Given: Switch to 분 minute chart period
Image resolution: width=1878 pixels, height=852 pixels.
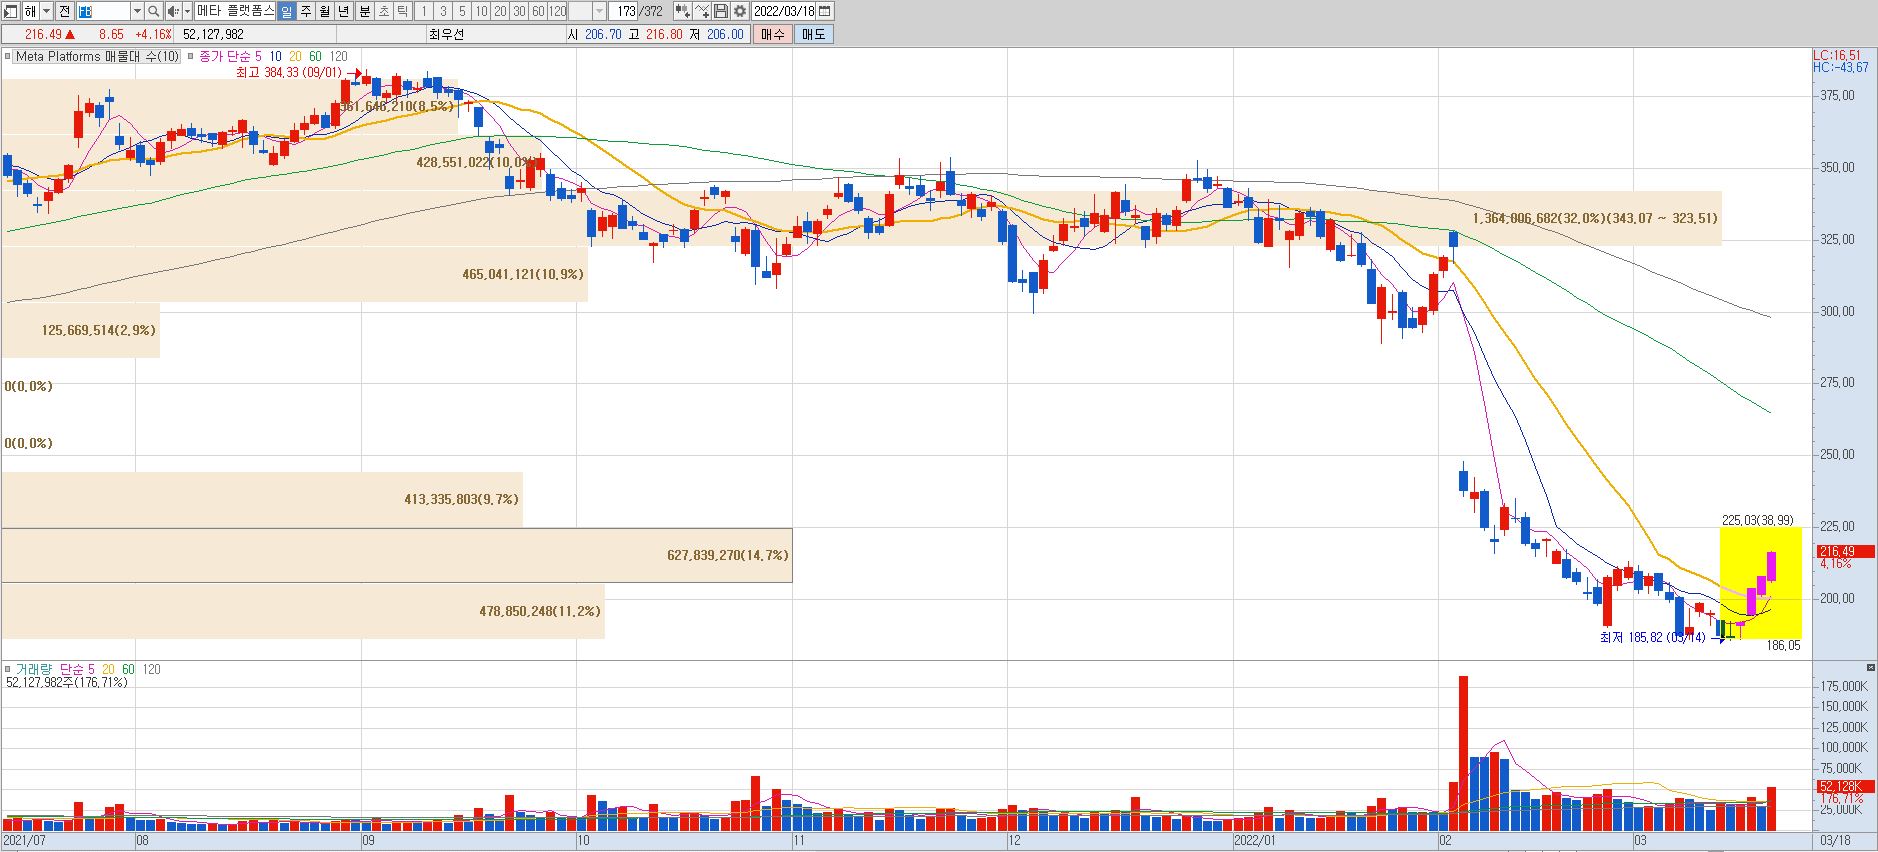Looking at the screenshot, I should 365,11.
